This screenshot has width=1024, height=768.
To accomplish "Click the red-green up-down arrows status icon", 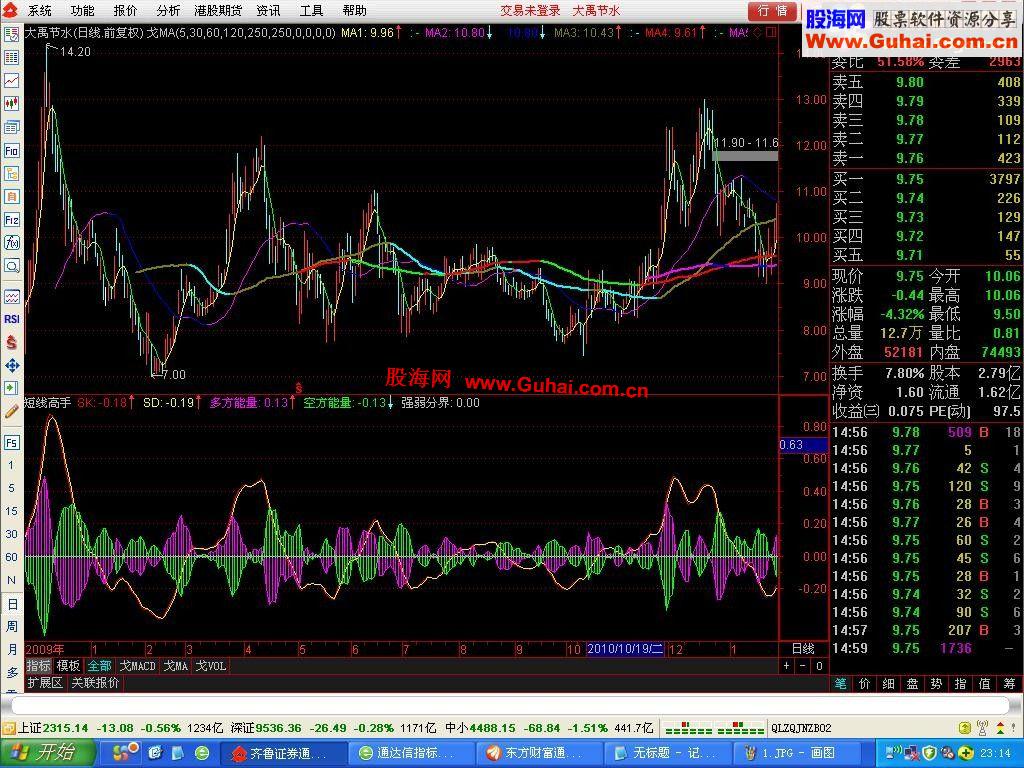I will 1001,728.
